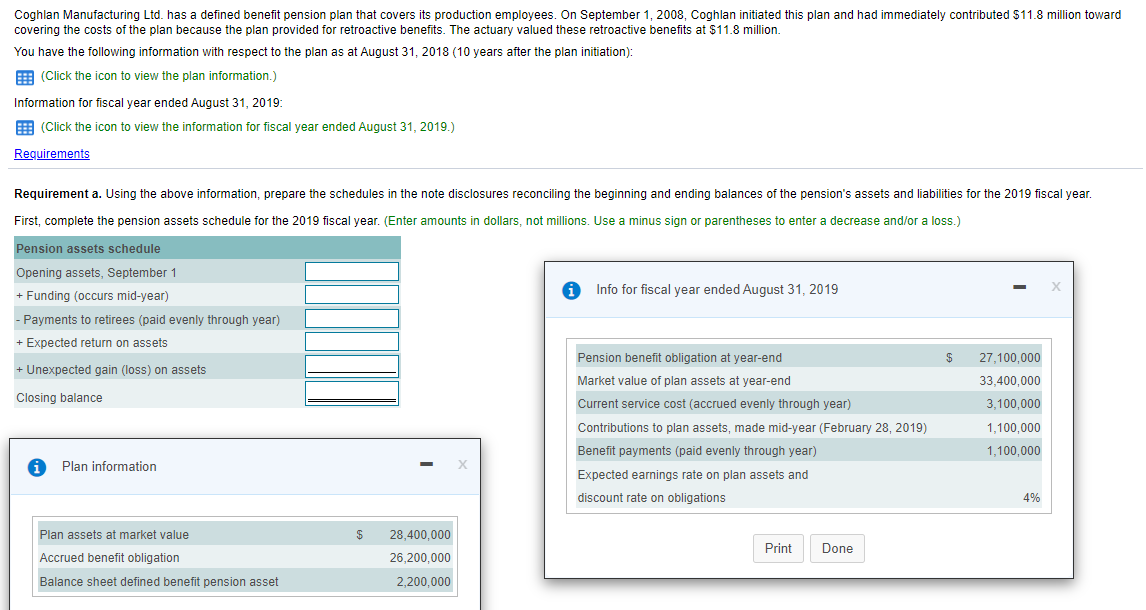Select the year-end obligation value 27,100,000
This screenshot has width=1146, height=610.
click(1010, 357)
